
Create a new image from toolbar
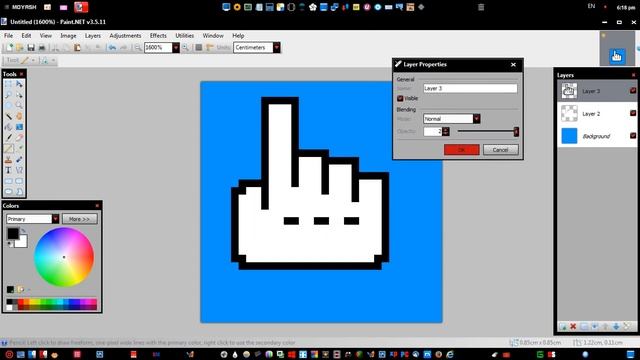[9, 47]
